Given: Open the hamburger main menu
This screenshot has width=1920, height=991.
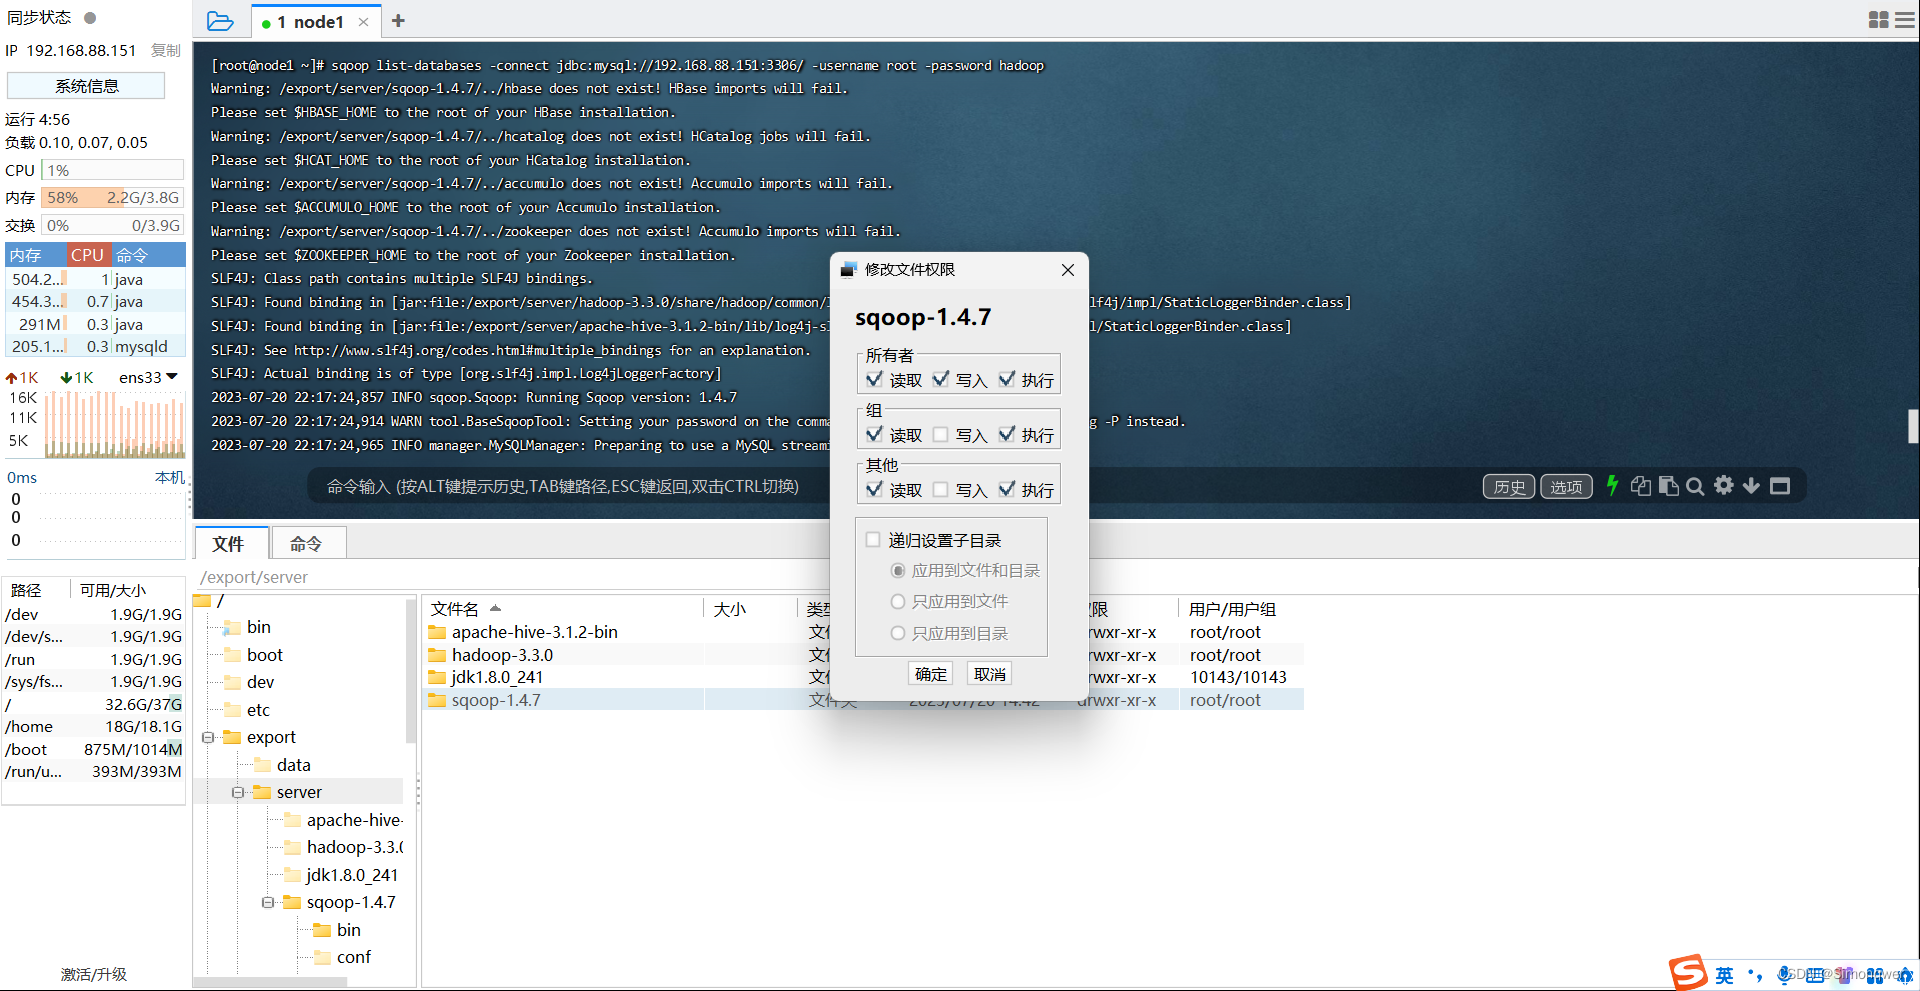Looking at the screenshot, I should point(1905,20).
